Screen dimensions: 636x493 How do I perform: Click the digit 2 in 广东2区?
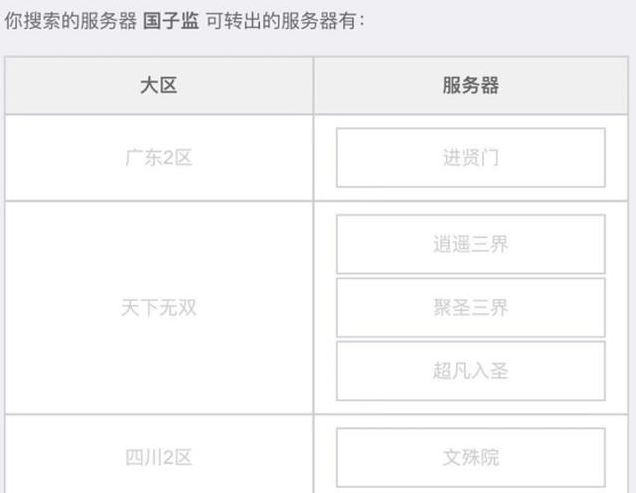point(168,157)
